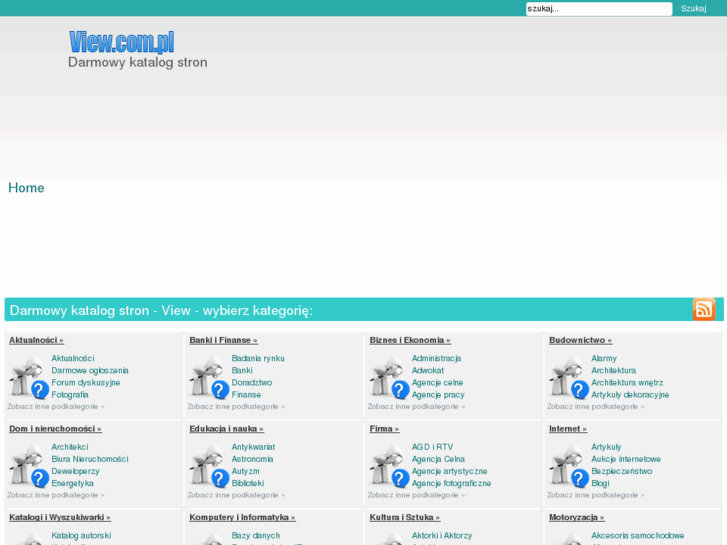Open the Forum dyskusyjne subcategory
Viewport: 727px width, 545px height.
point(86,383)
